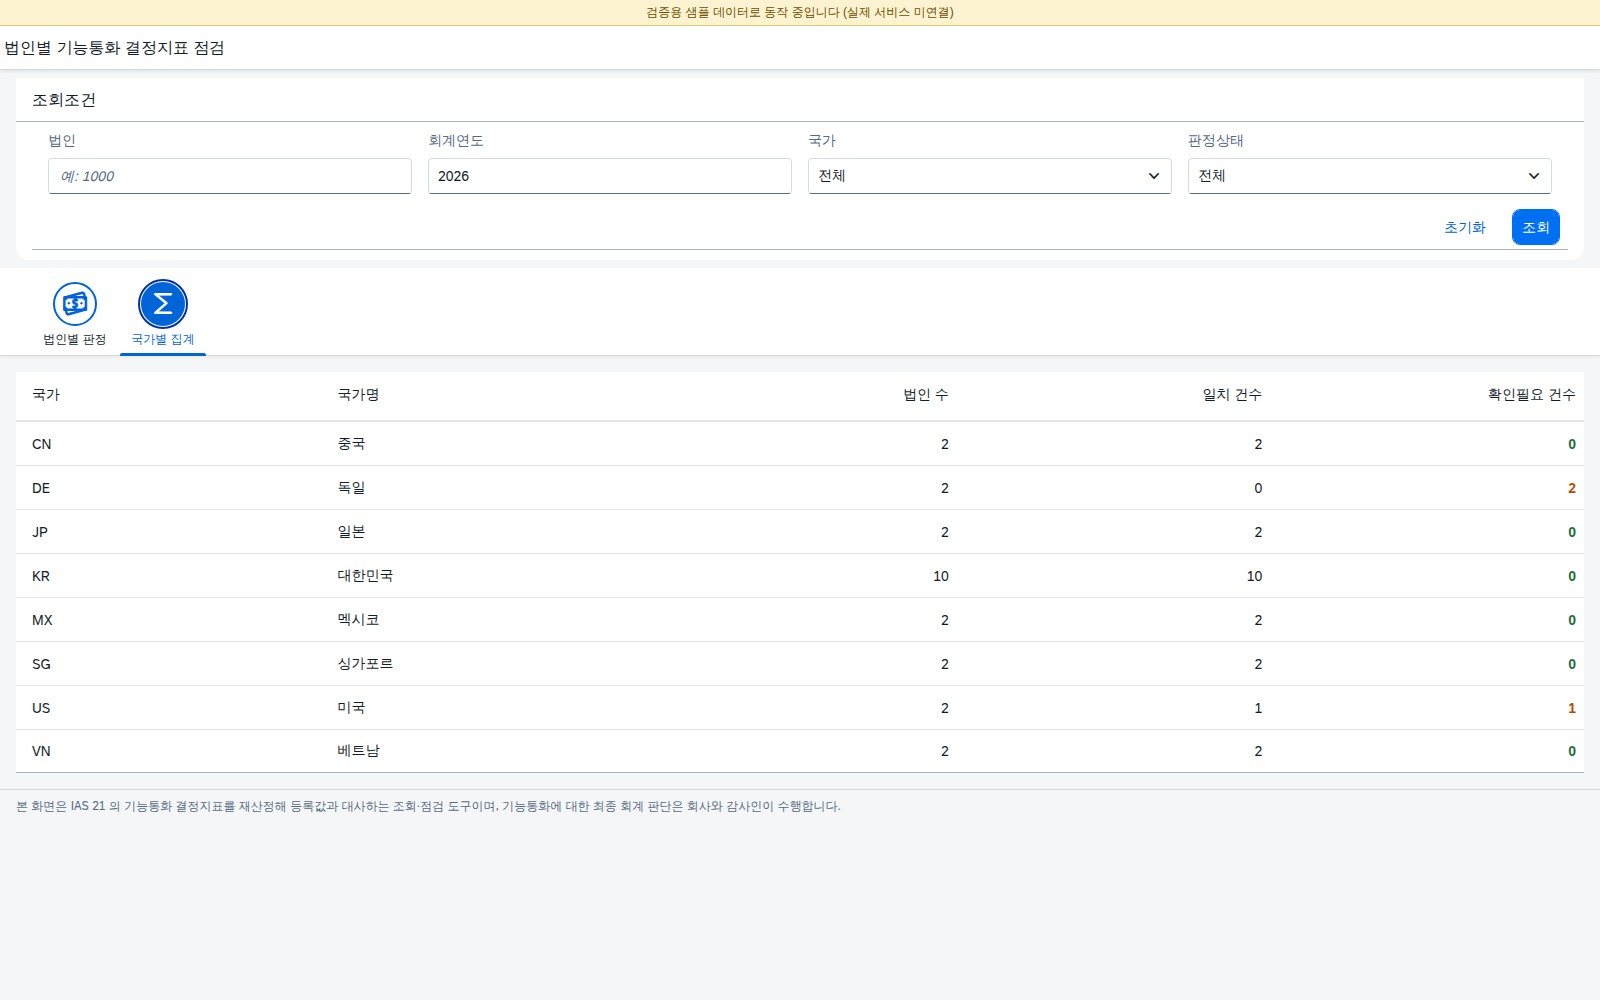Open the 판정상태 dropdown
Image resolution: width=1600 pixels, height=1000 pixels.
[1370, 176]
